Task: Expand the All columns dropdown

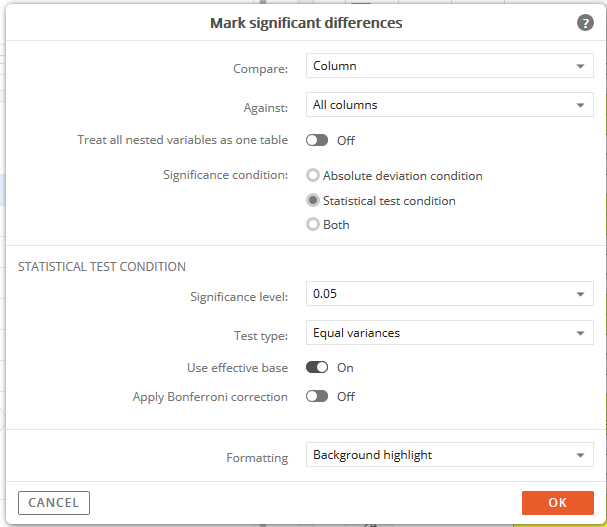Action: point(449,105)
